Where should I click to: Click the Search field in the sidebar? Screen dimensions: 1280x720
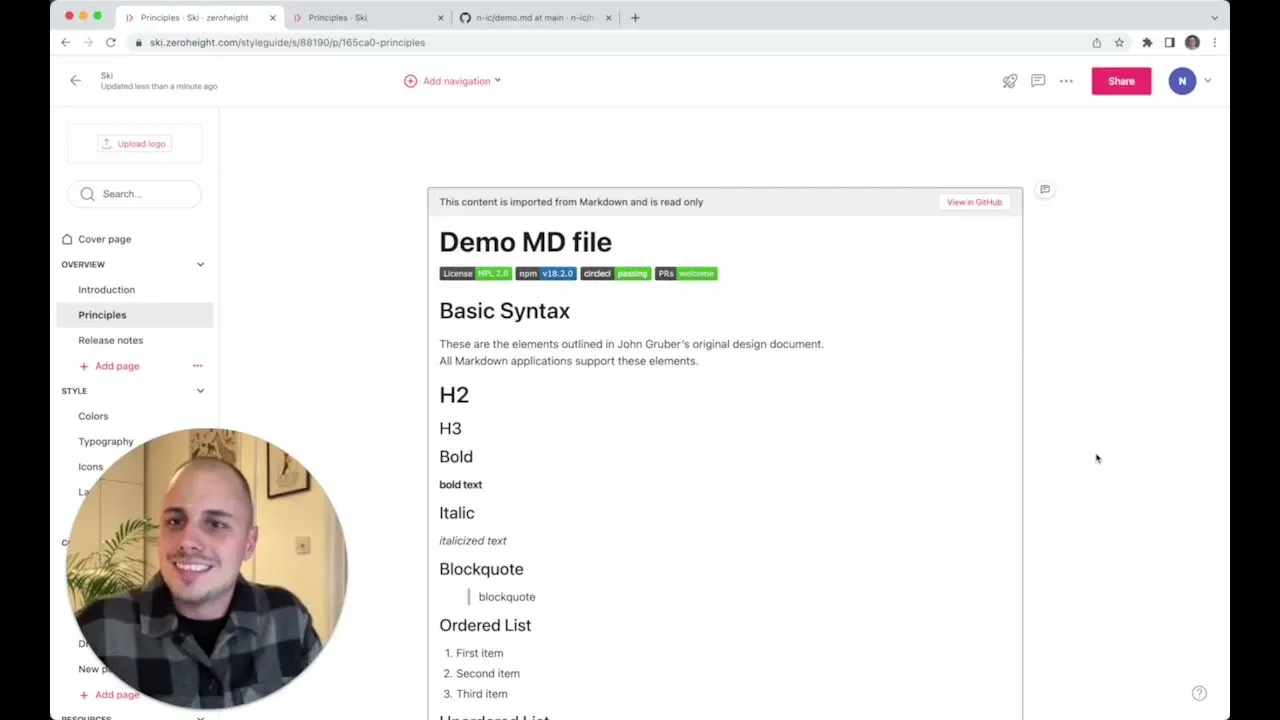134,194
